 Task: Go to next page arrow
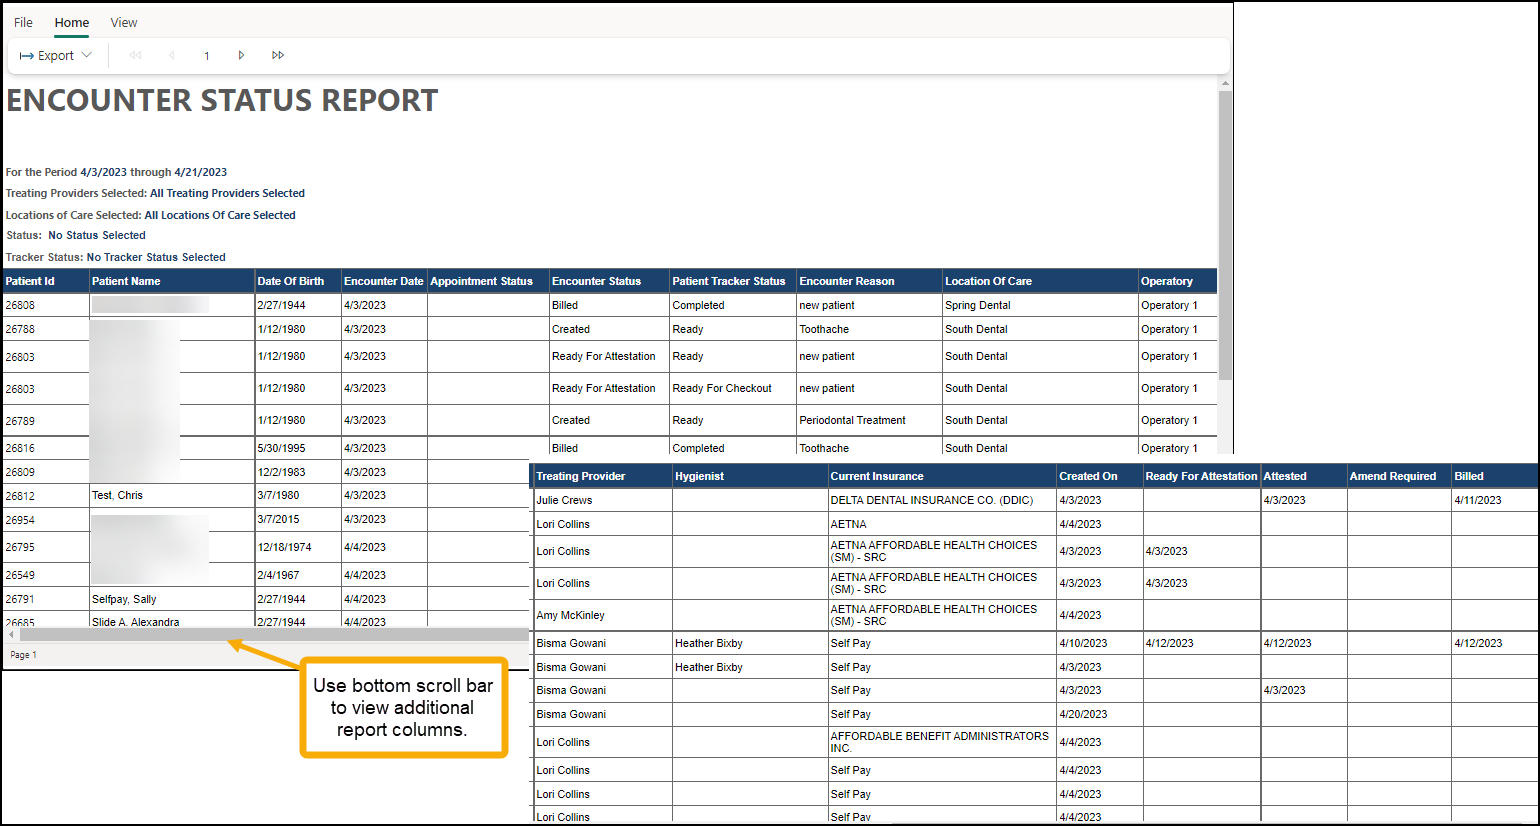point(241,55)
